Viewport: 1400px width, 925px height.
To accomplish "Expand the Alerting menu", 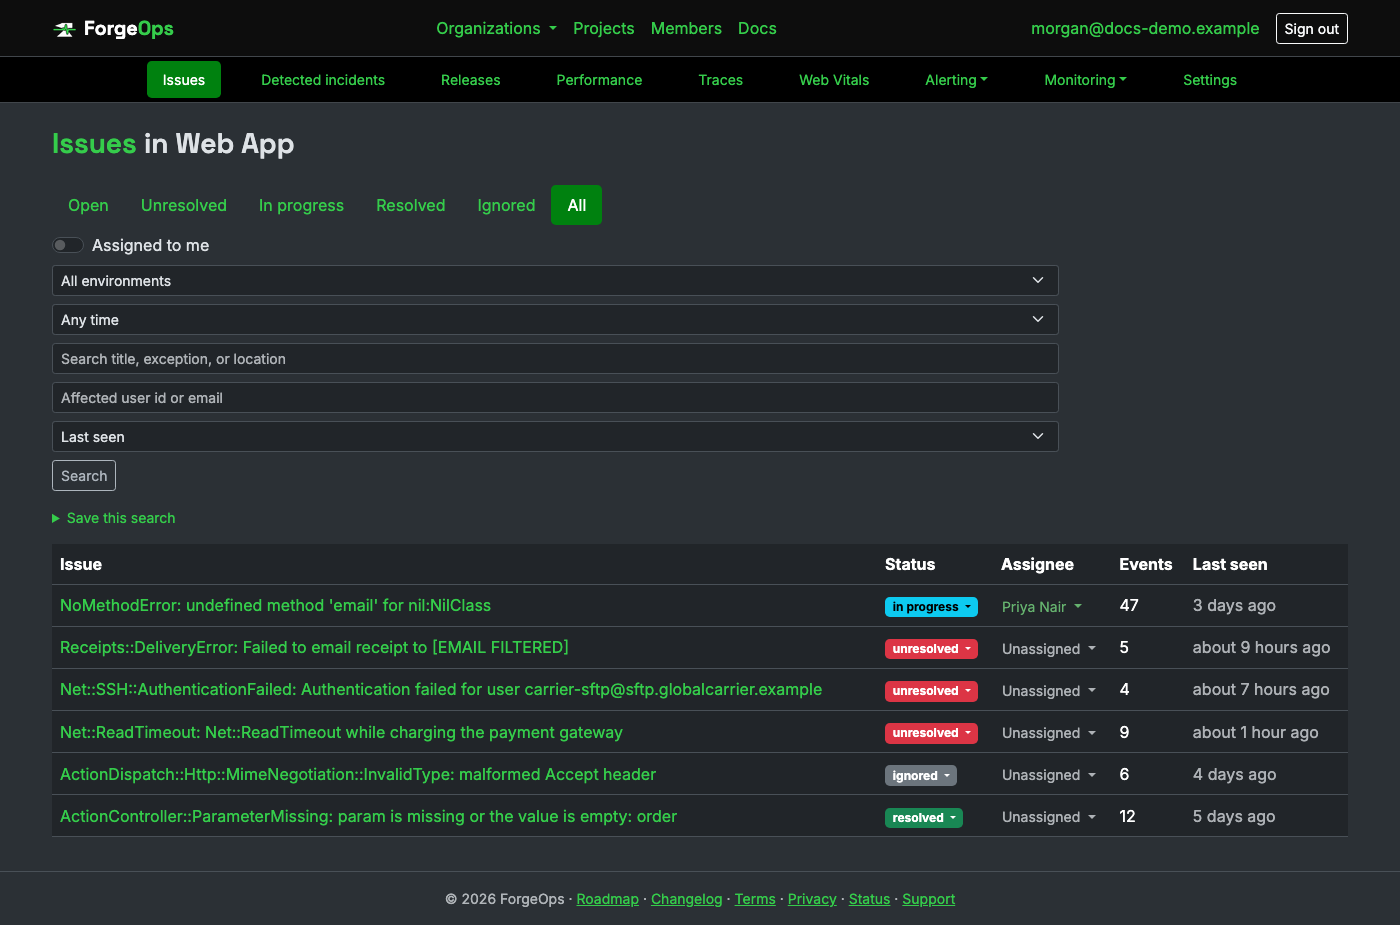I will 956,80.
